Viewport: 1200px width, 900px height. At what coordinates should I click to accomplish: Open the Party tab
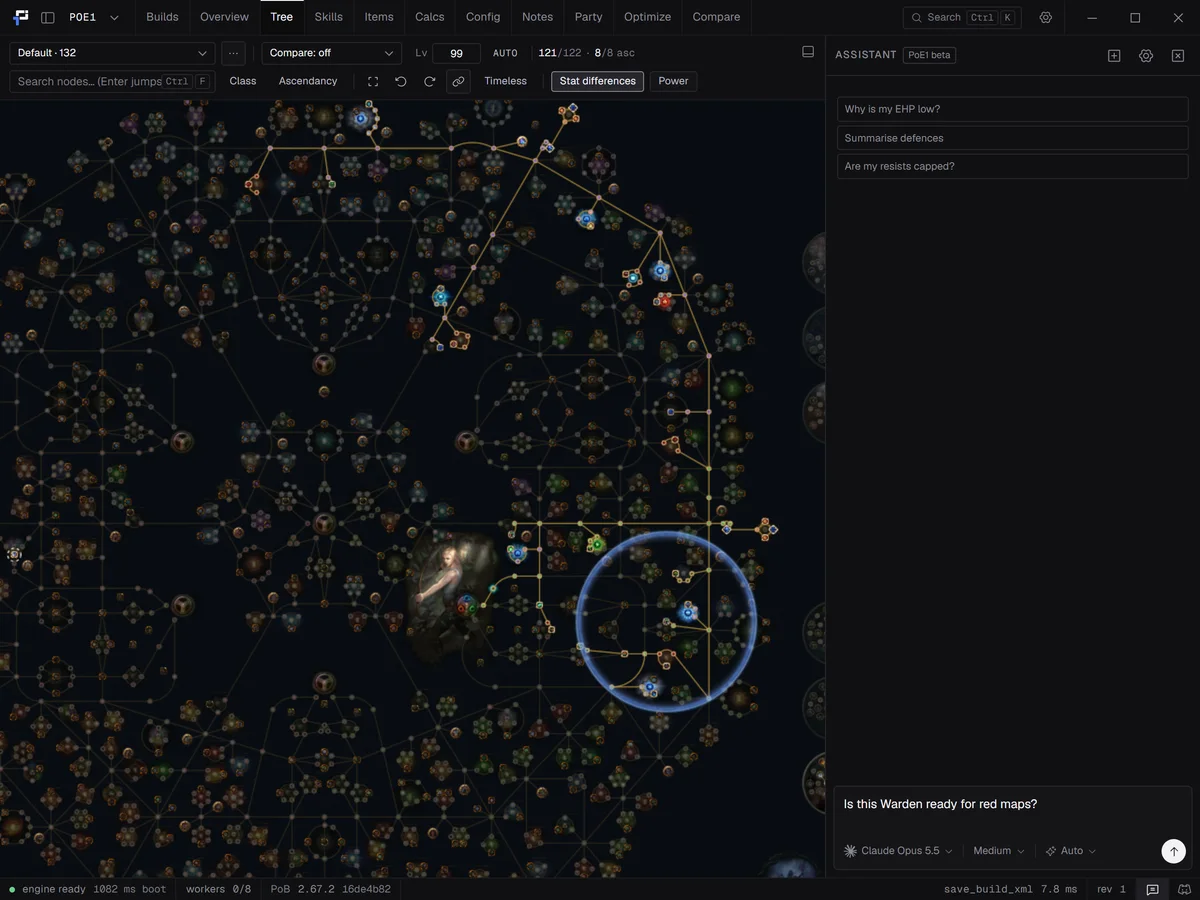tap(588, 17)
